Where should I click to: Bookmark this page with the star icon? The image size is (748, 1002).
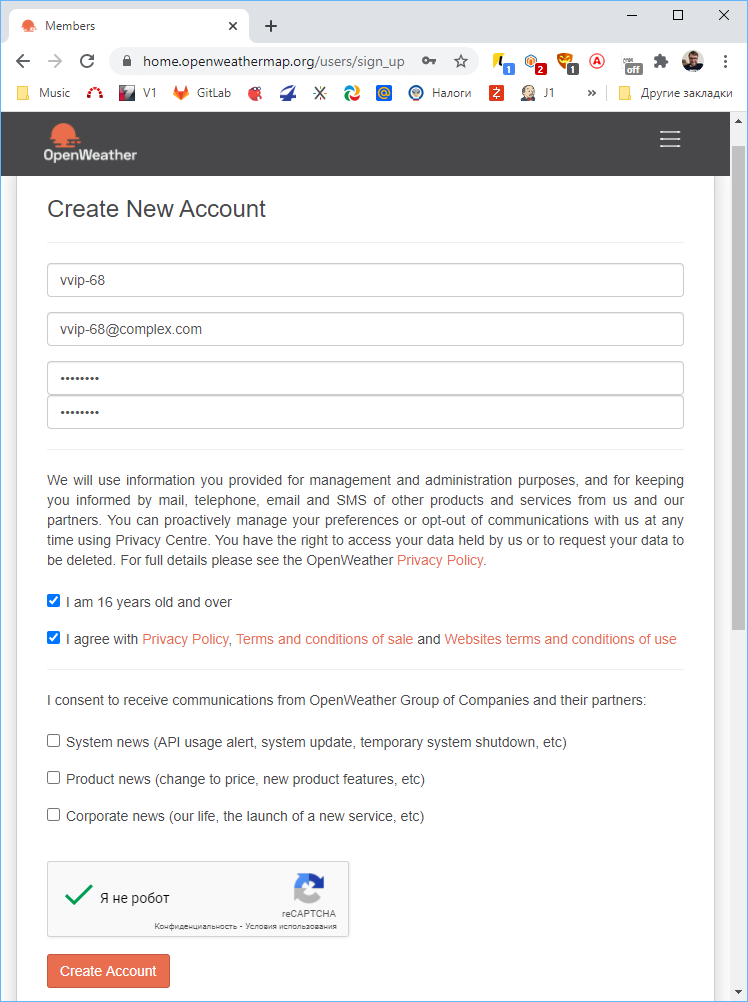(461, 61)
